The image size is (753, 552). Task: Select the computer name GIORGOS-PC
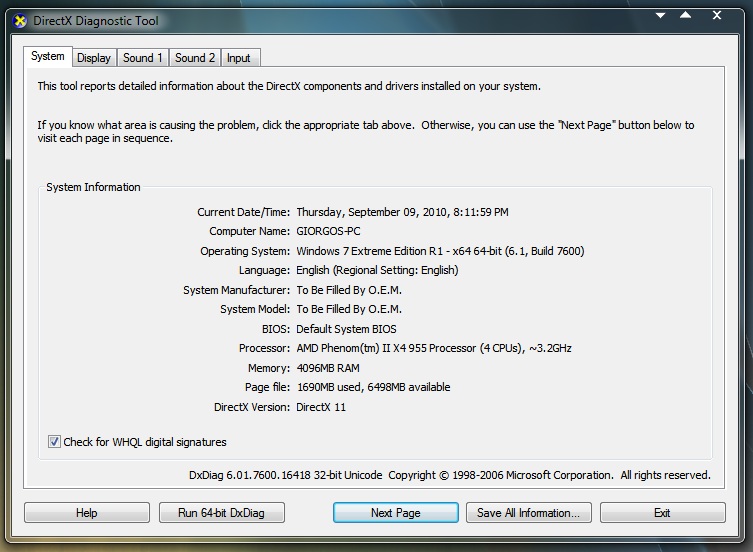(328, 231)
